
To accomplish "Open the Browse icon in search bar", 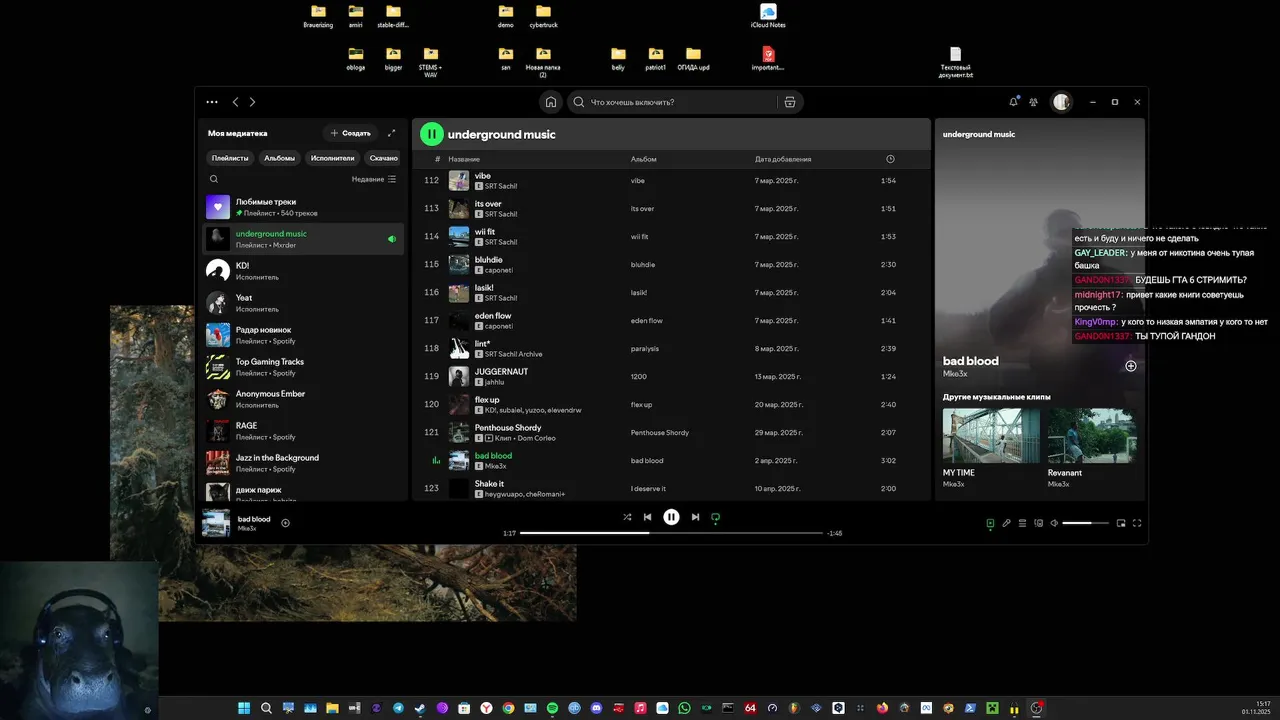I will (x=790, y=102).
